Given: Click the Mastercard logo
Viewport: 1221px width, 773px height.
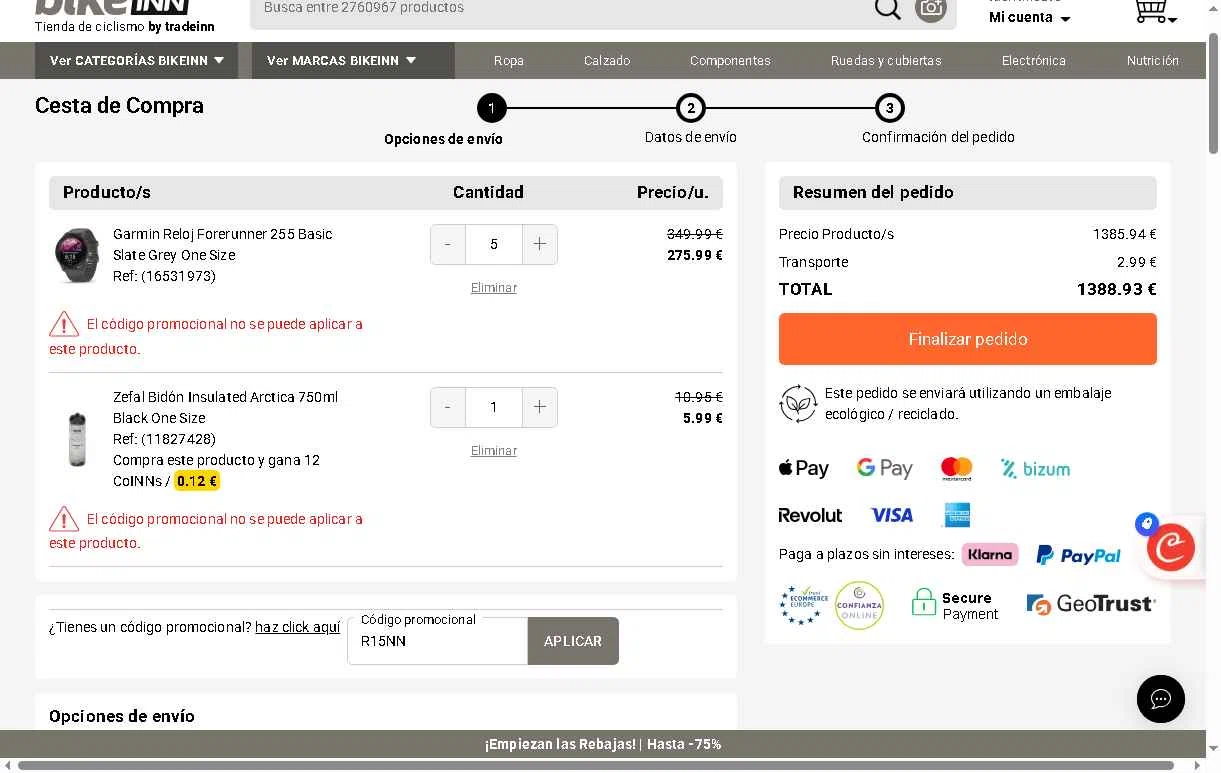Looking at the screenshot, I should (957, 468).
